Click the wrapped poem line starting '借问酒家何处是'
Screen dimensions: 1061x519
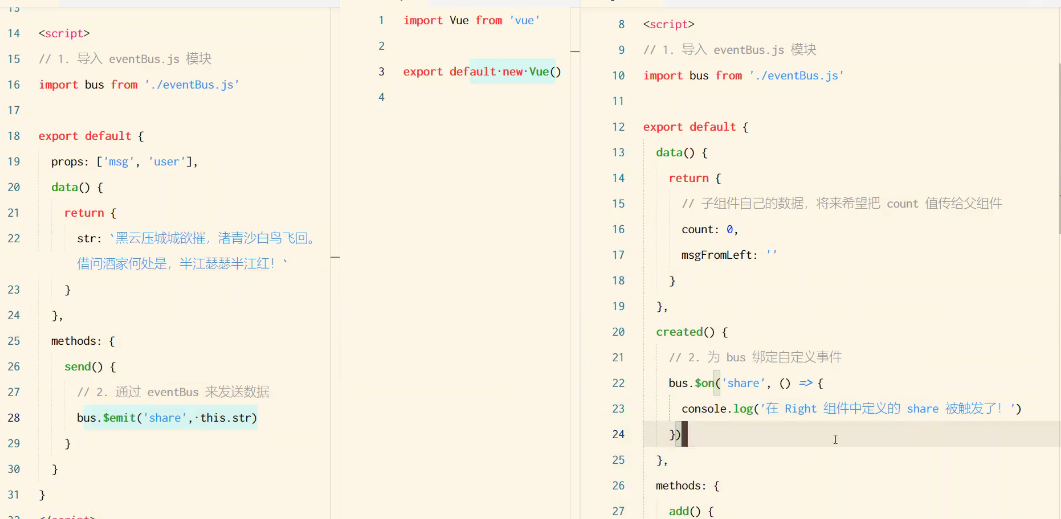tap(183, 264)
